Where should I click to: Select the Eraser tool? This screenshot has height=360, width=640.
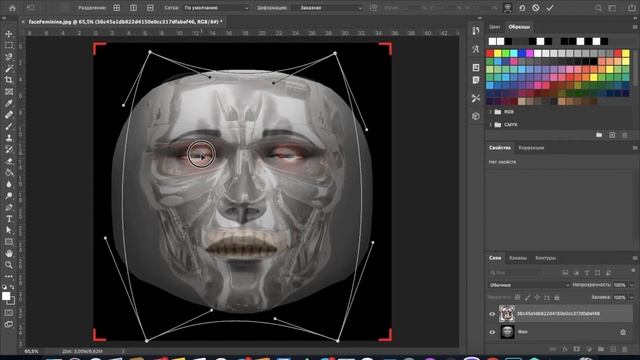point(9,161)
